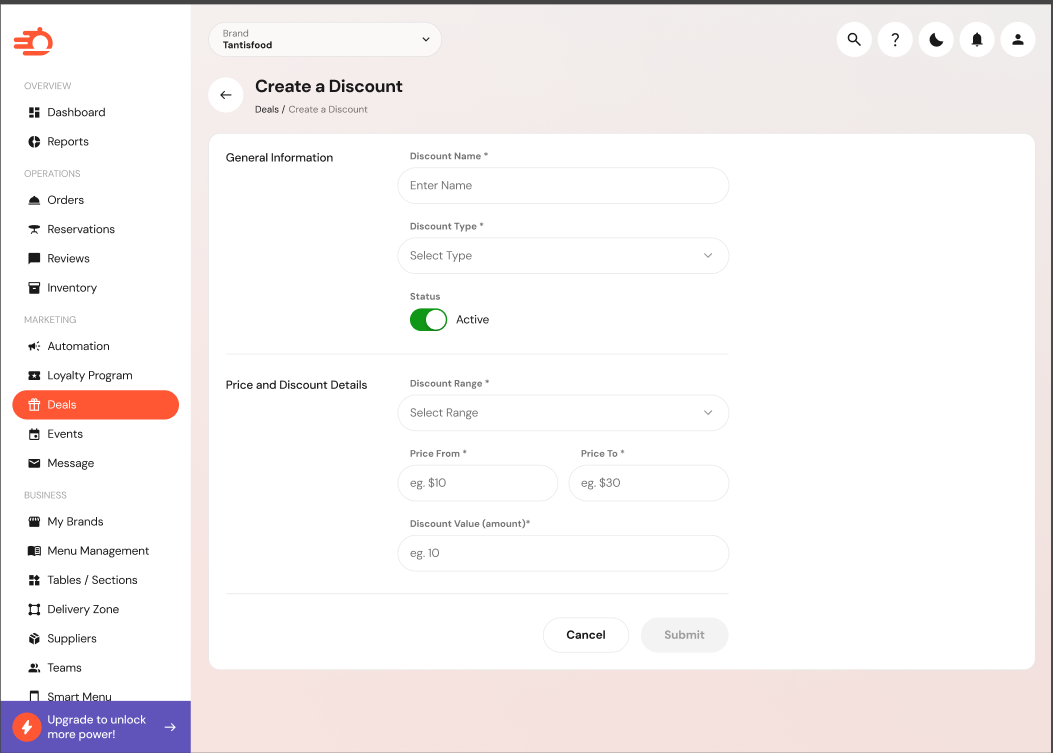
Task: Click the upgrade banner arrow
Action: pos(171,727)
